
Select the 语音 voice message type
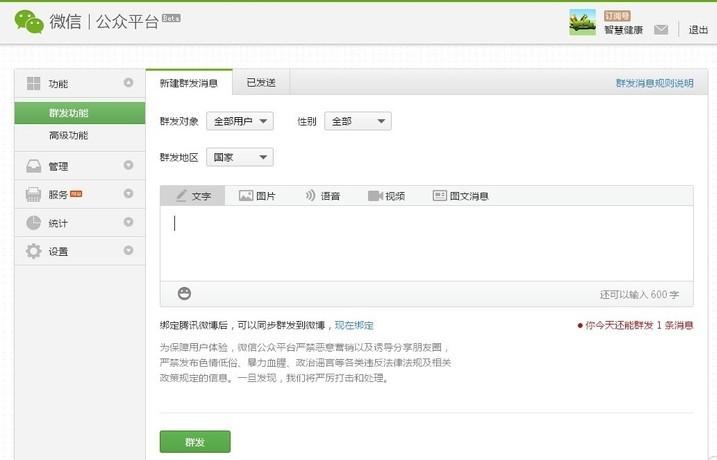tap(322, 196)
